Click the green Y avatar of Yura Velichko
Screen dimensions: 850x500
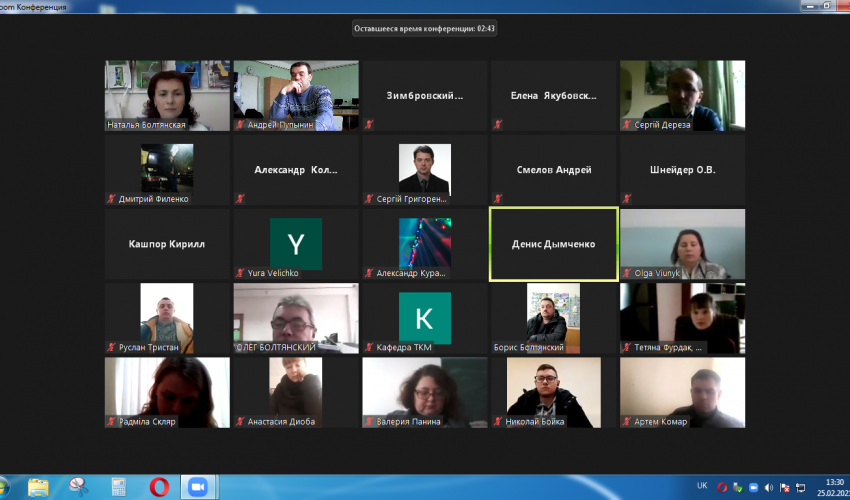[296, 244]
